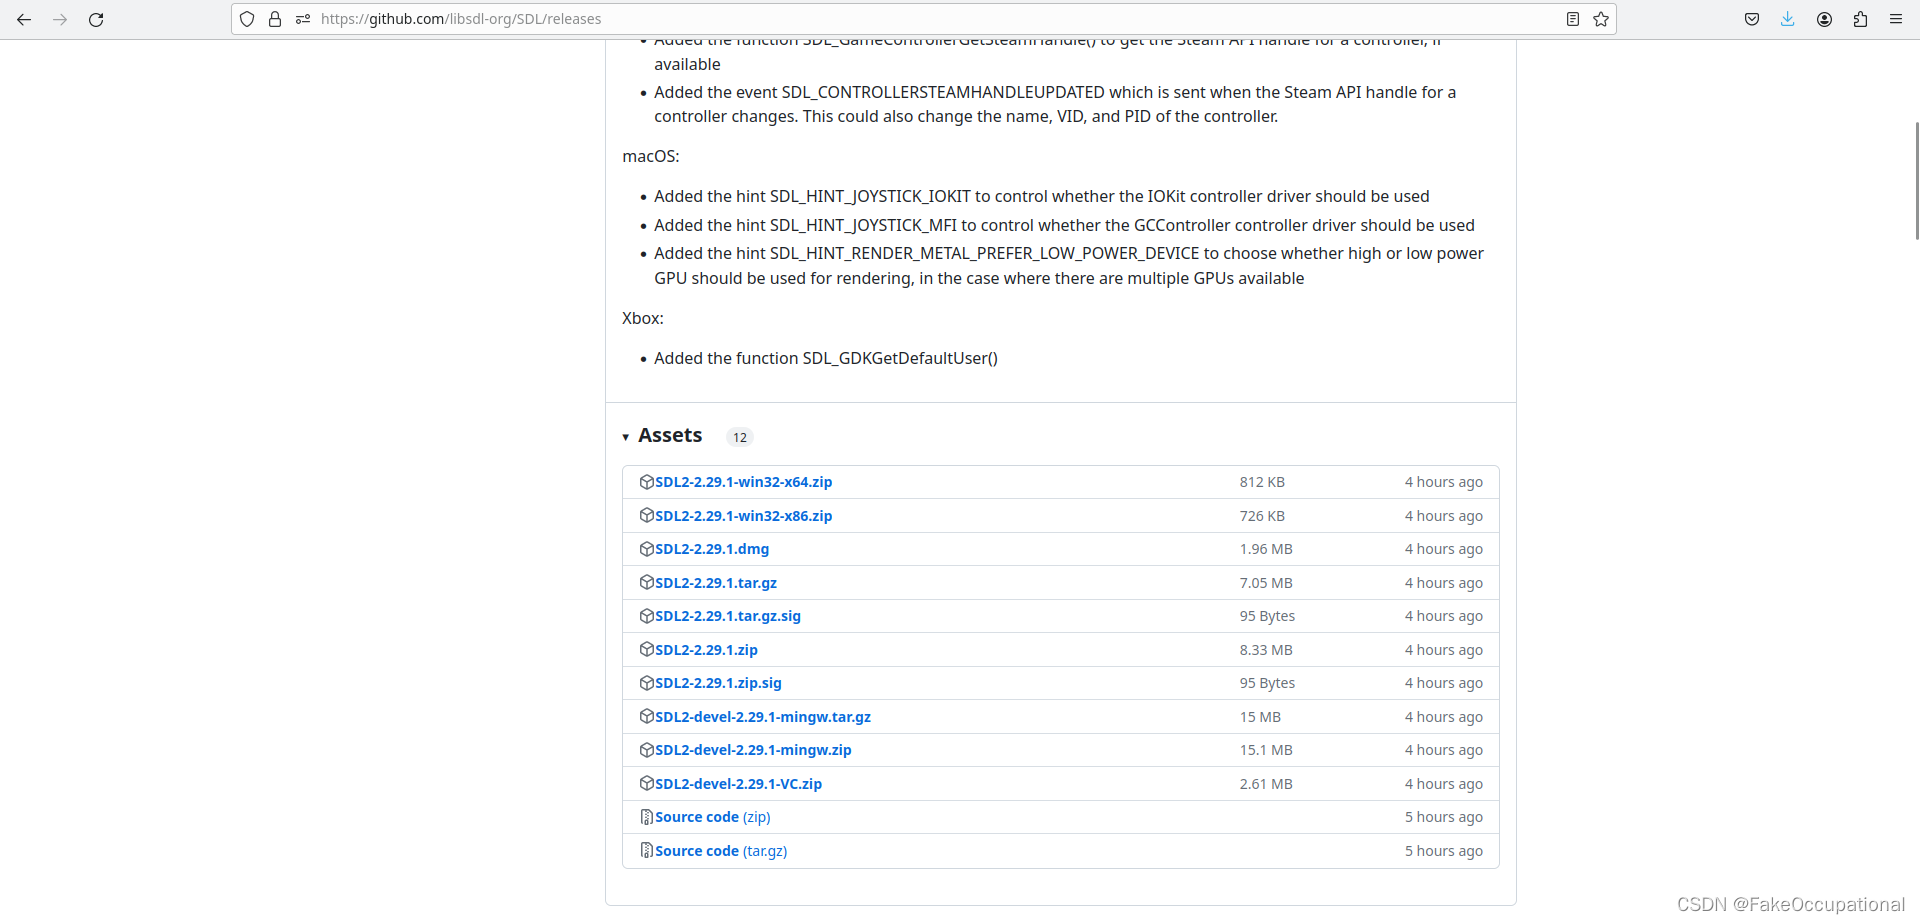Download SDL2-devel-2.29.1-mingw.tar.gz
Image resolution: width=1920 pixels, height=924 pixels.
[x=763, y=717]
